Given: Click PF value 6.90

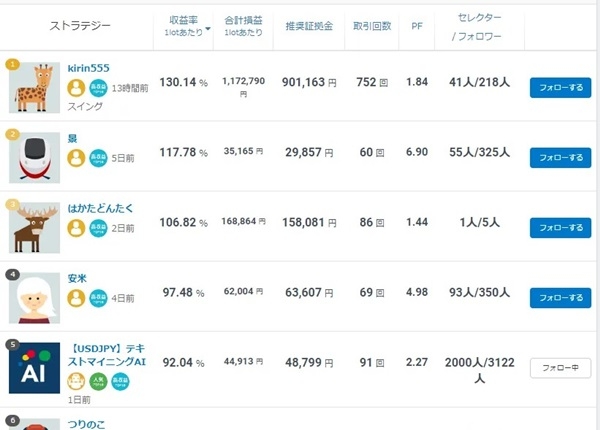Looking at the screenshot, I should [x=417, y=152].
